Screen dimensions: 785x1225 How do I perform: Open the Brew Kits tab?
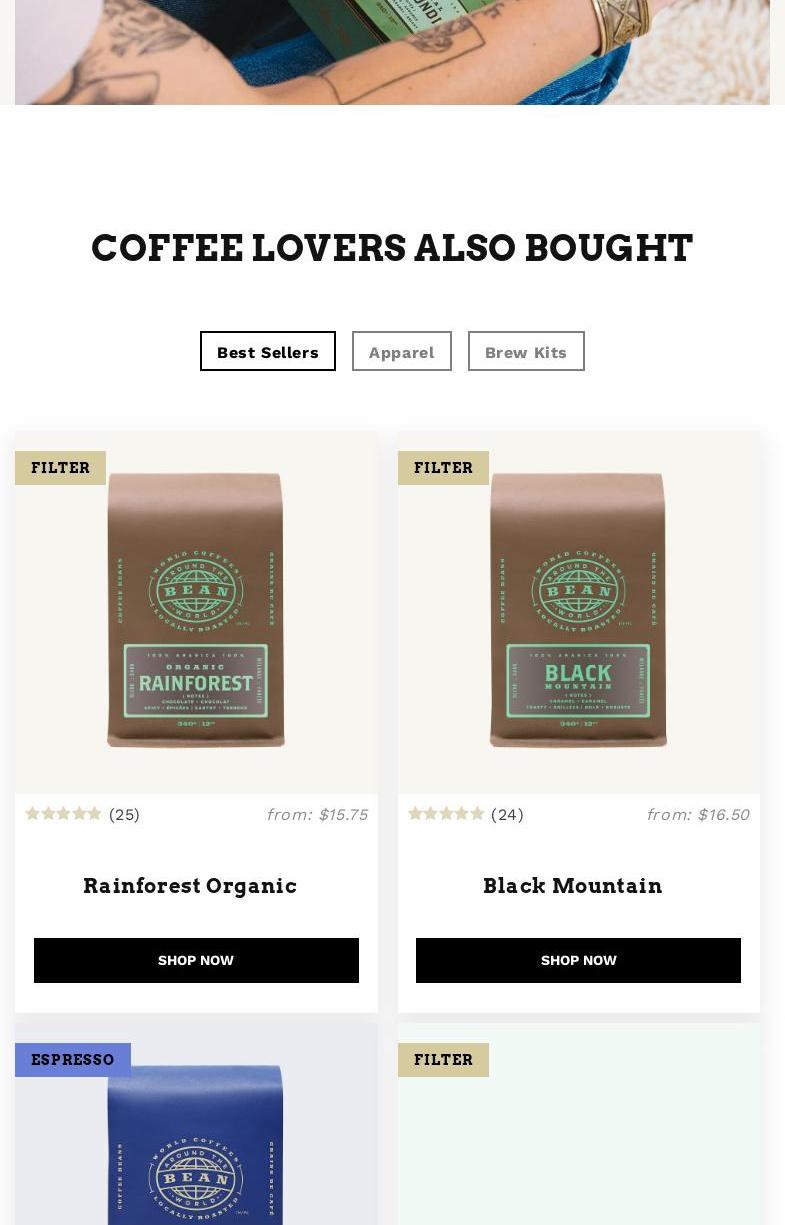click(526, 351)
